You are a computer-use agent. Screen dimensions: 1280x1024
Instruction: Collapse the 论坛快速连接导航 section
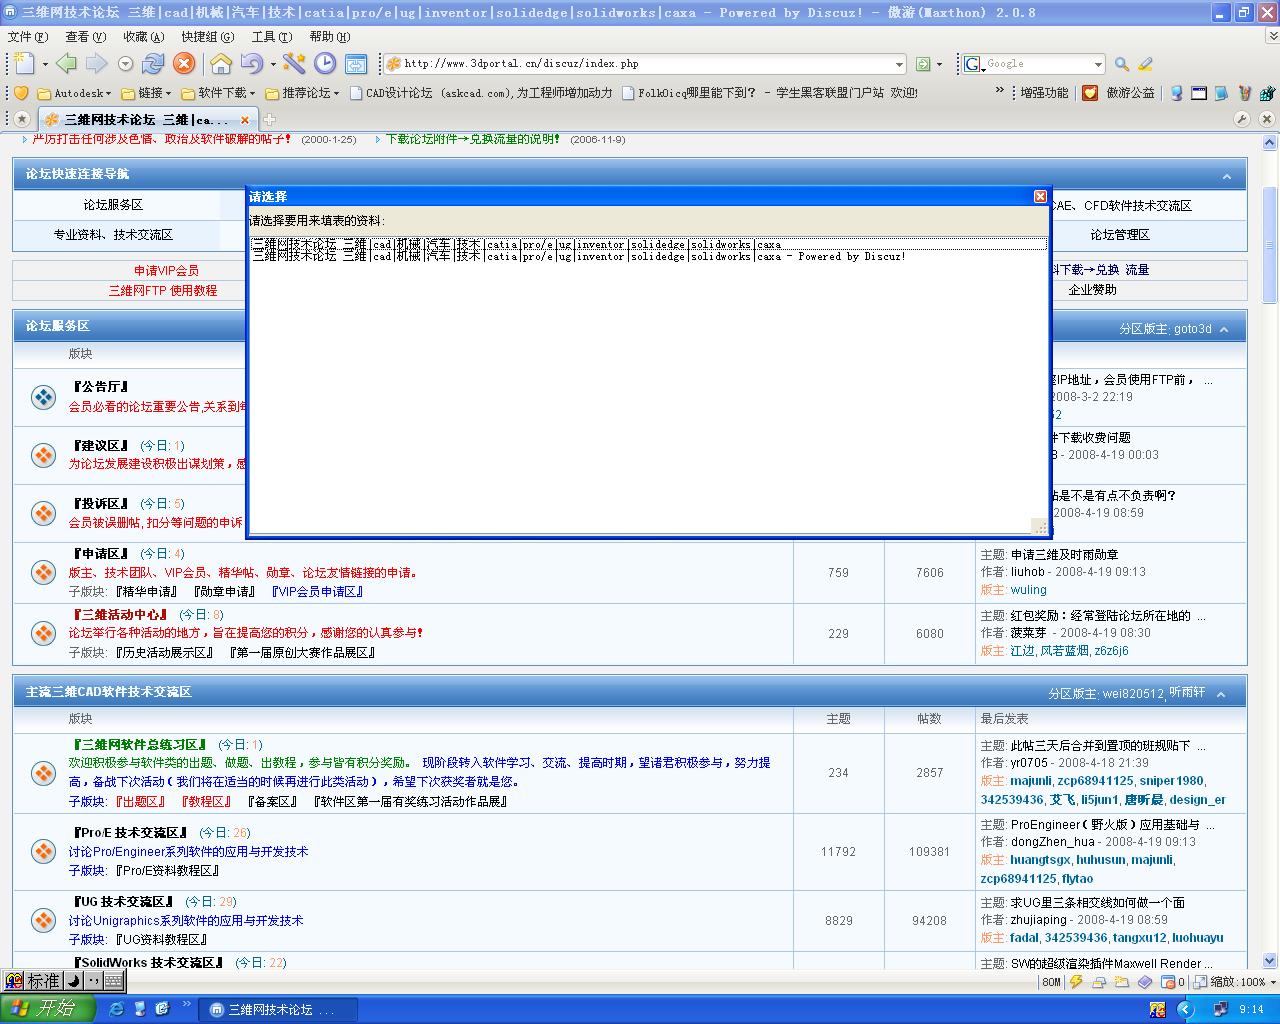(1227, 177)
